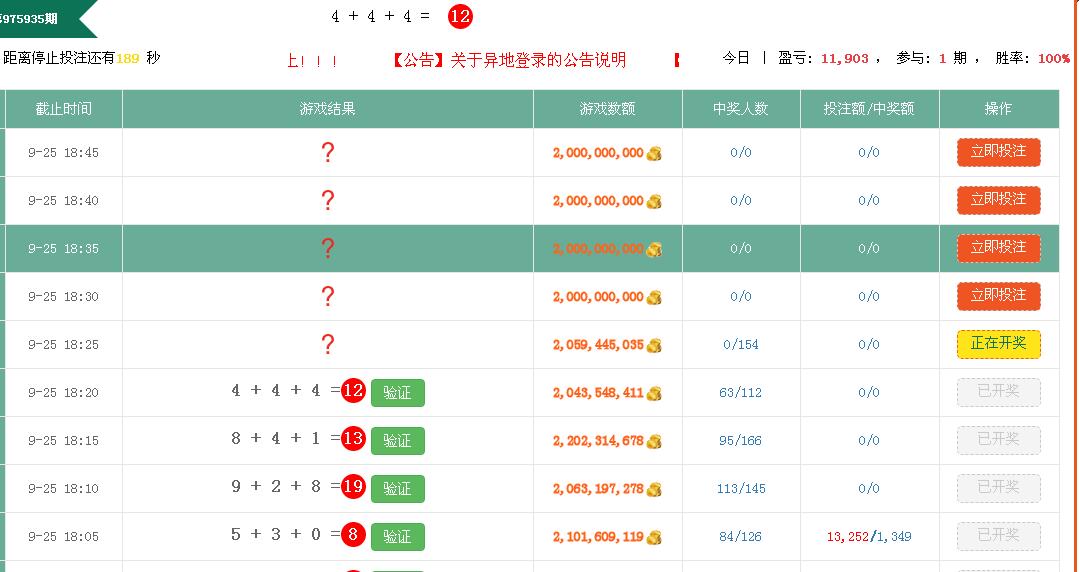Image resolution: width=1080 pixels, height=572 pixels.
Task: Click gold coin icon in 18:45 row
Action: [x=654, y=154]
